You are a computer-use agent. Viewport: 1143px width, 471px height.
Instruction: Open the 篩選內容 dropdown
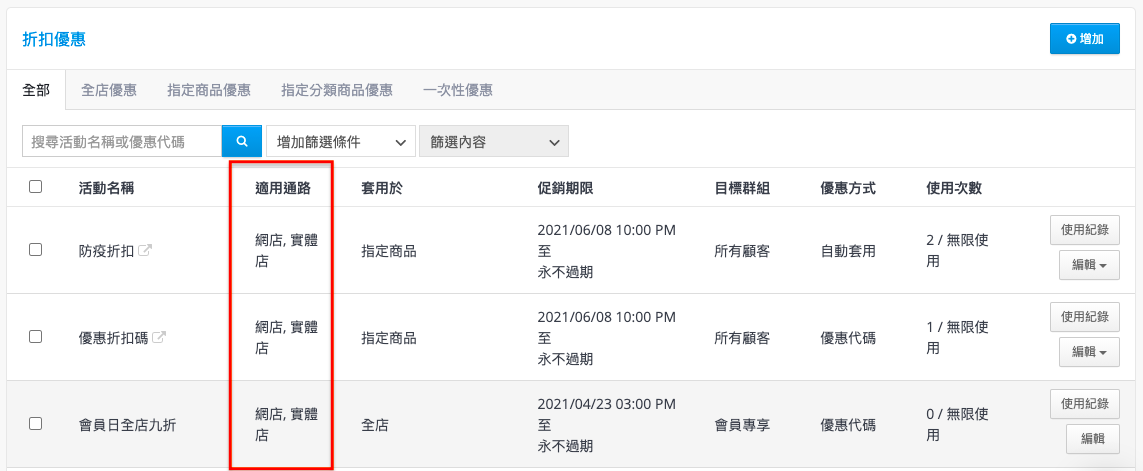pos(493,142)
